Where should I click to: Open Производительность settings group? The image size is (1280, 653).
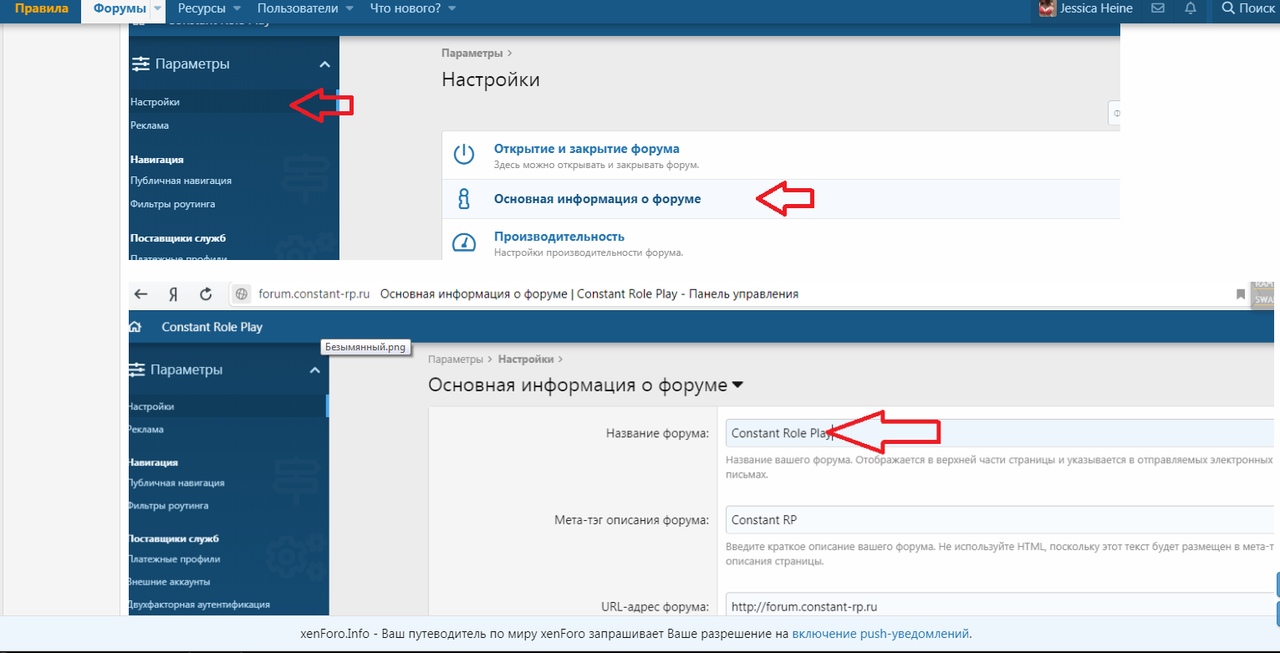(559, 237)
